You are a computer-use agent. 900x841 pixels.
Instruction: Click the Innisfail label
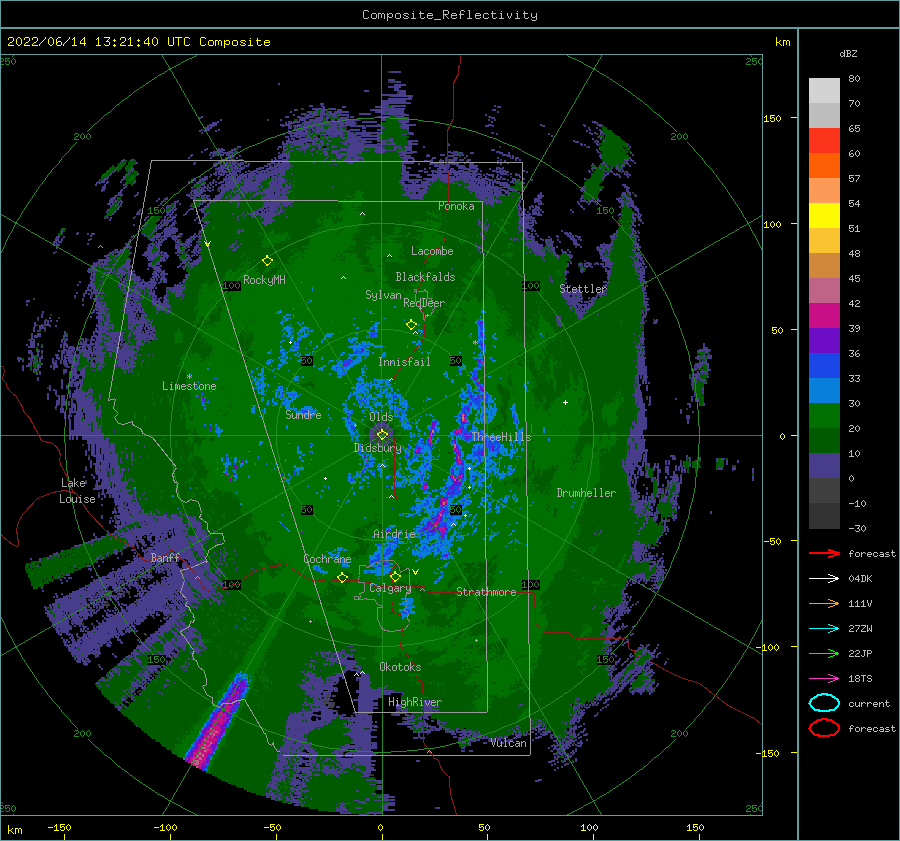[x=404, y=362]
